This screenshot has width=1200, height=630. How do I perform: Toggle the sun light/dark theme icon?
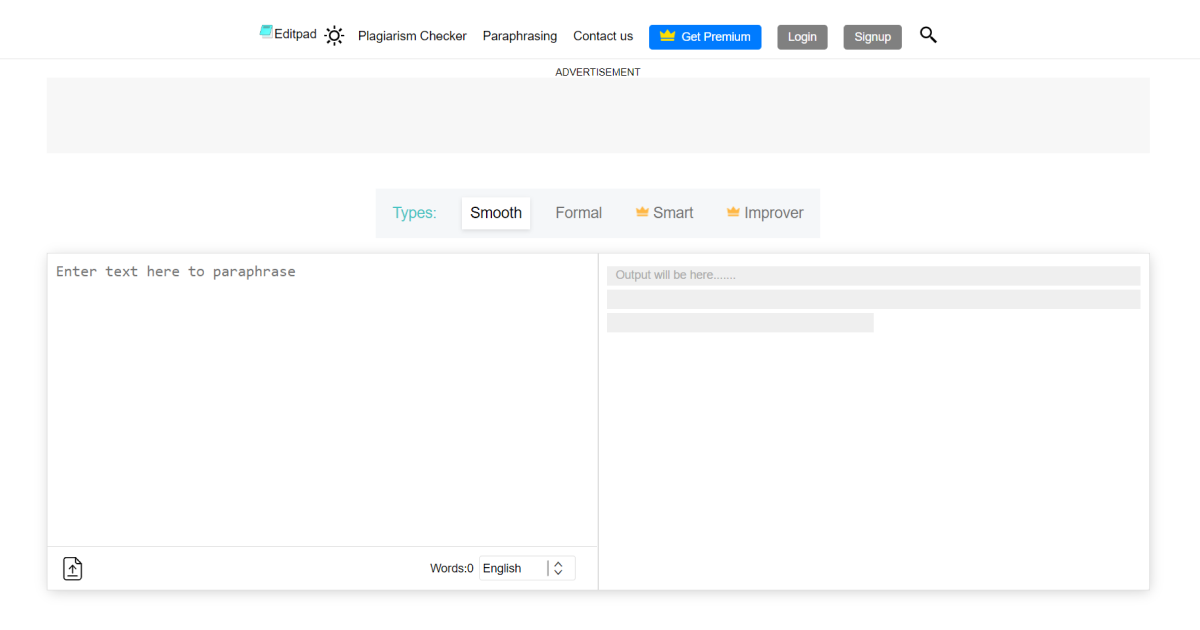click(334, 36)
